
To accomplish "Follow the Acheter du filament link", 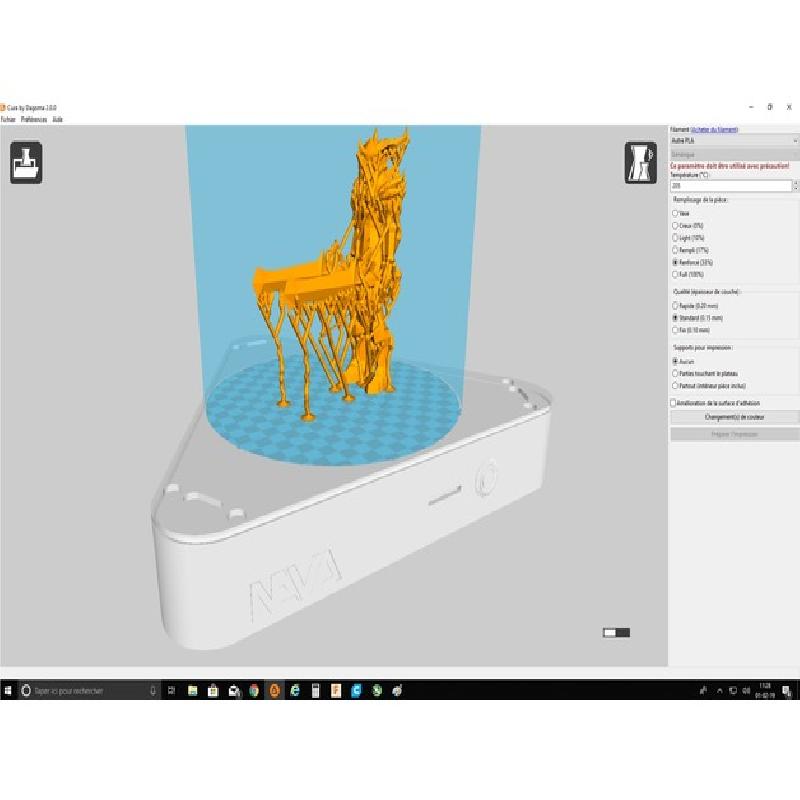I will click(714, 129).
